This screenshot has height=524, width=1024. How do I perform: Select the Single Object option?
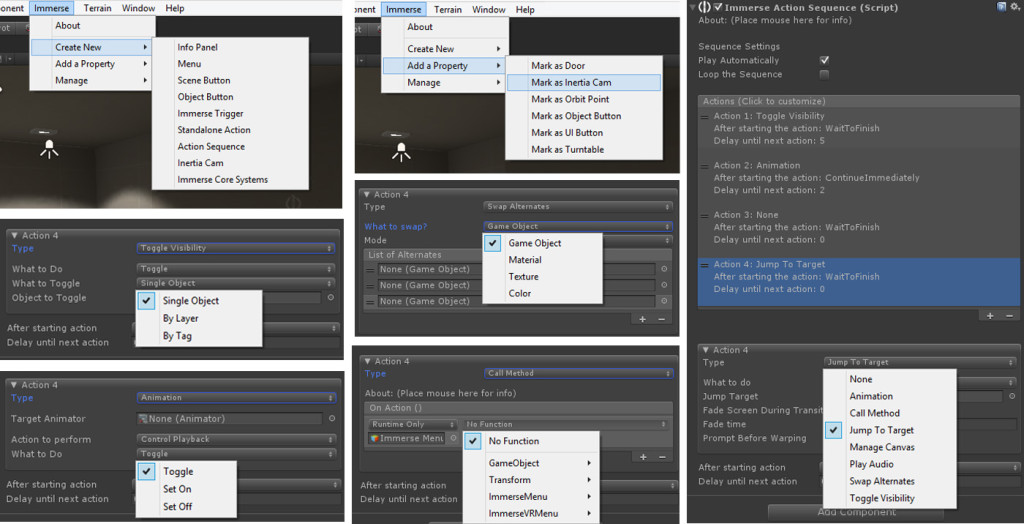click(199, 301)
